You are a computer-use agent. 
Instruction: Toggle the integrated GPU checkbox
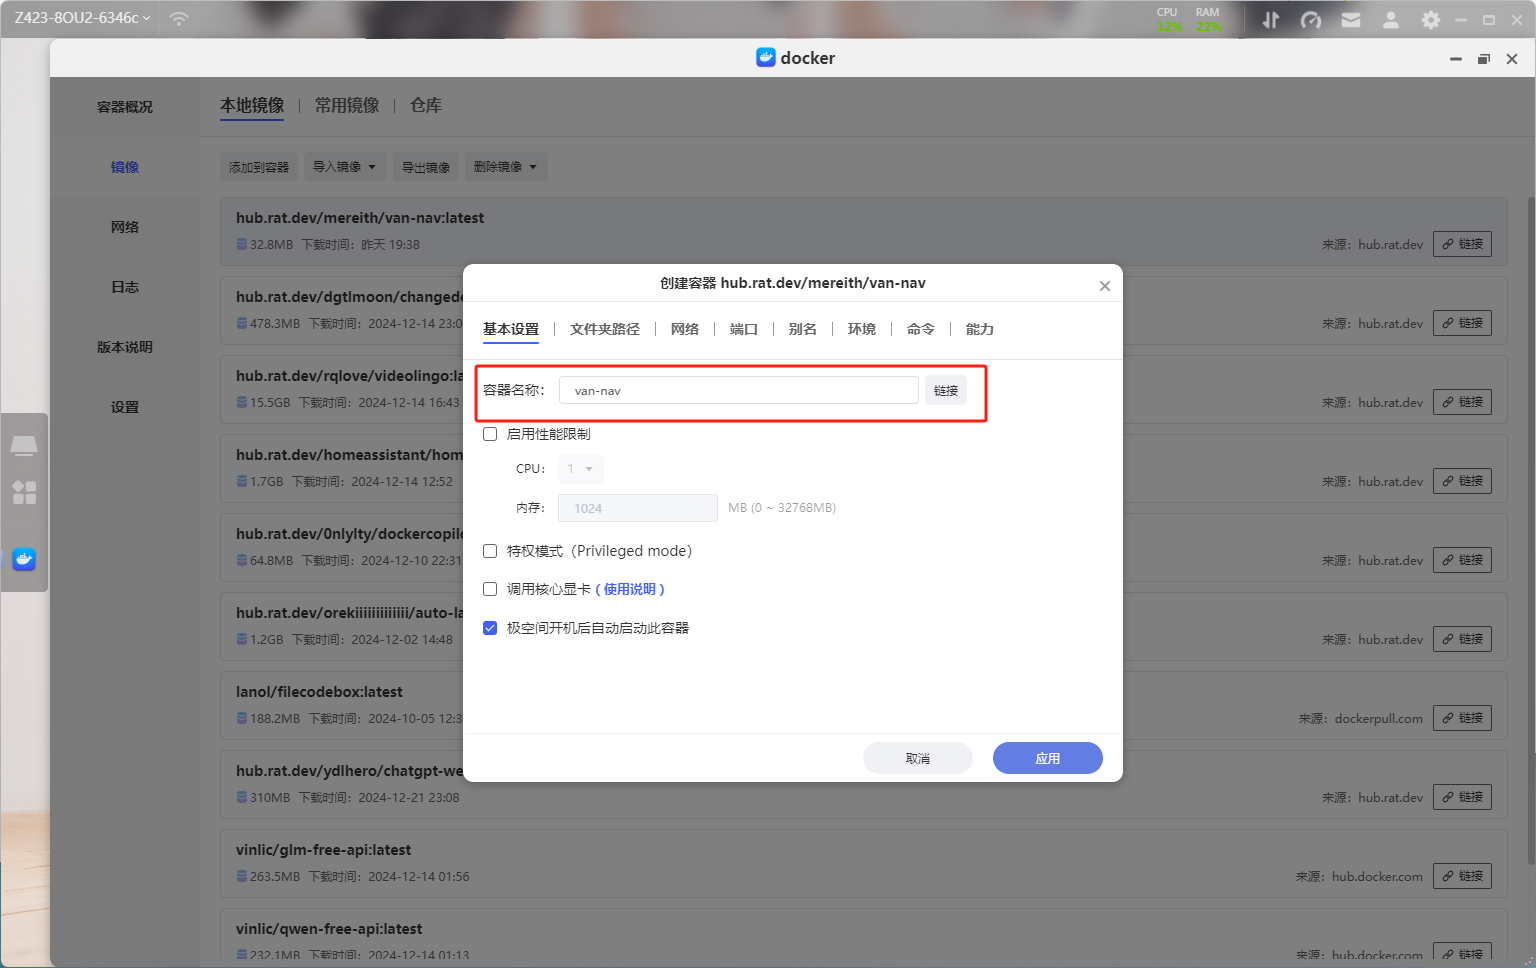point(490,589)
